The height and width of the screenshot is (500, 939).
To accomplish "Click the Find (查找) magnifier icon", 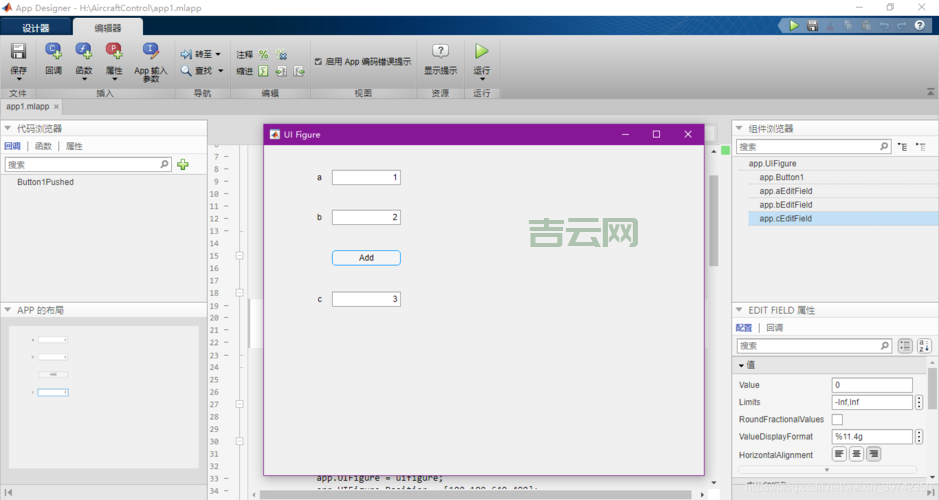I will [186, 71].
